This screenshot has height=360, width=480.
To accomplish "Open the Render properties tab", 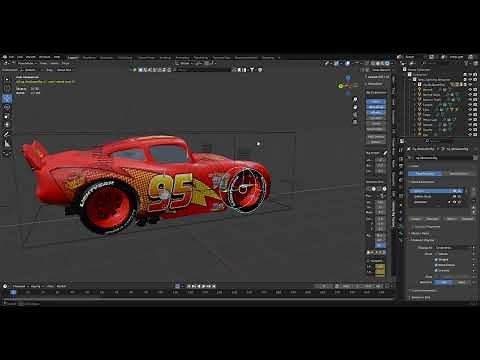I will point(402,159).
